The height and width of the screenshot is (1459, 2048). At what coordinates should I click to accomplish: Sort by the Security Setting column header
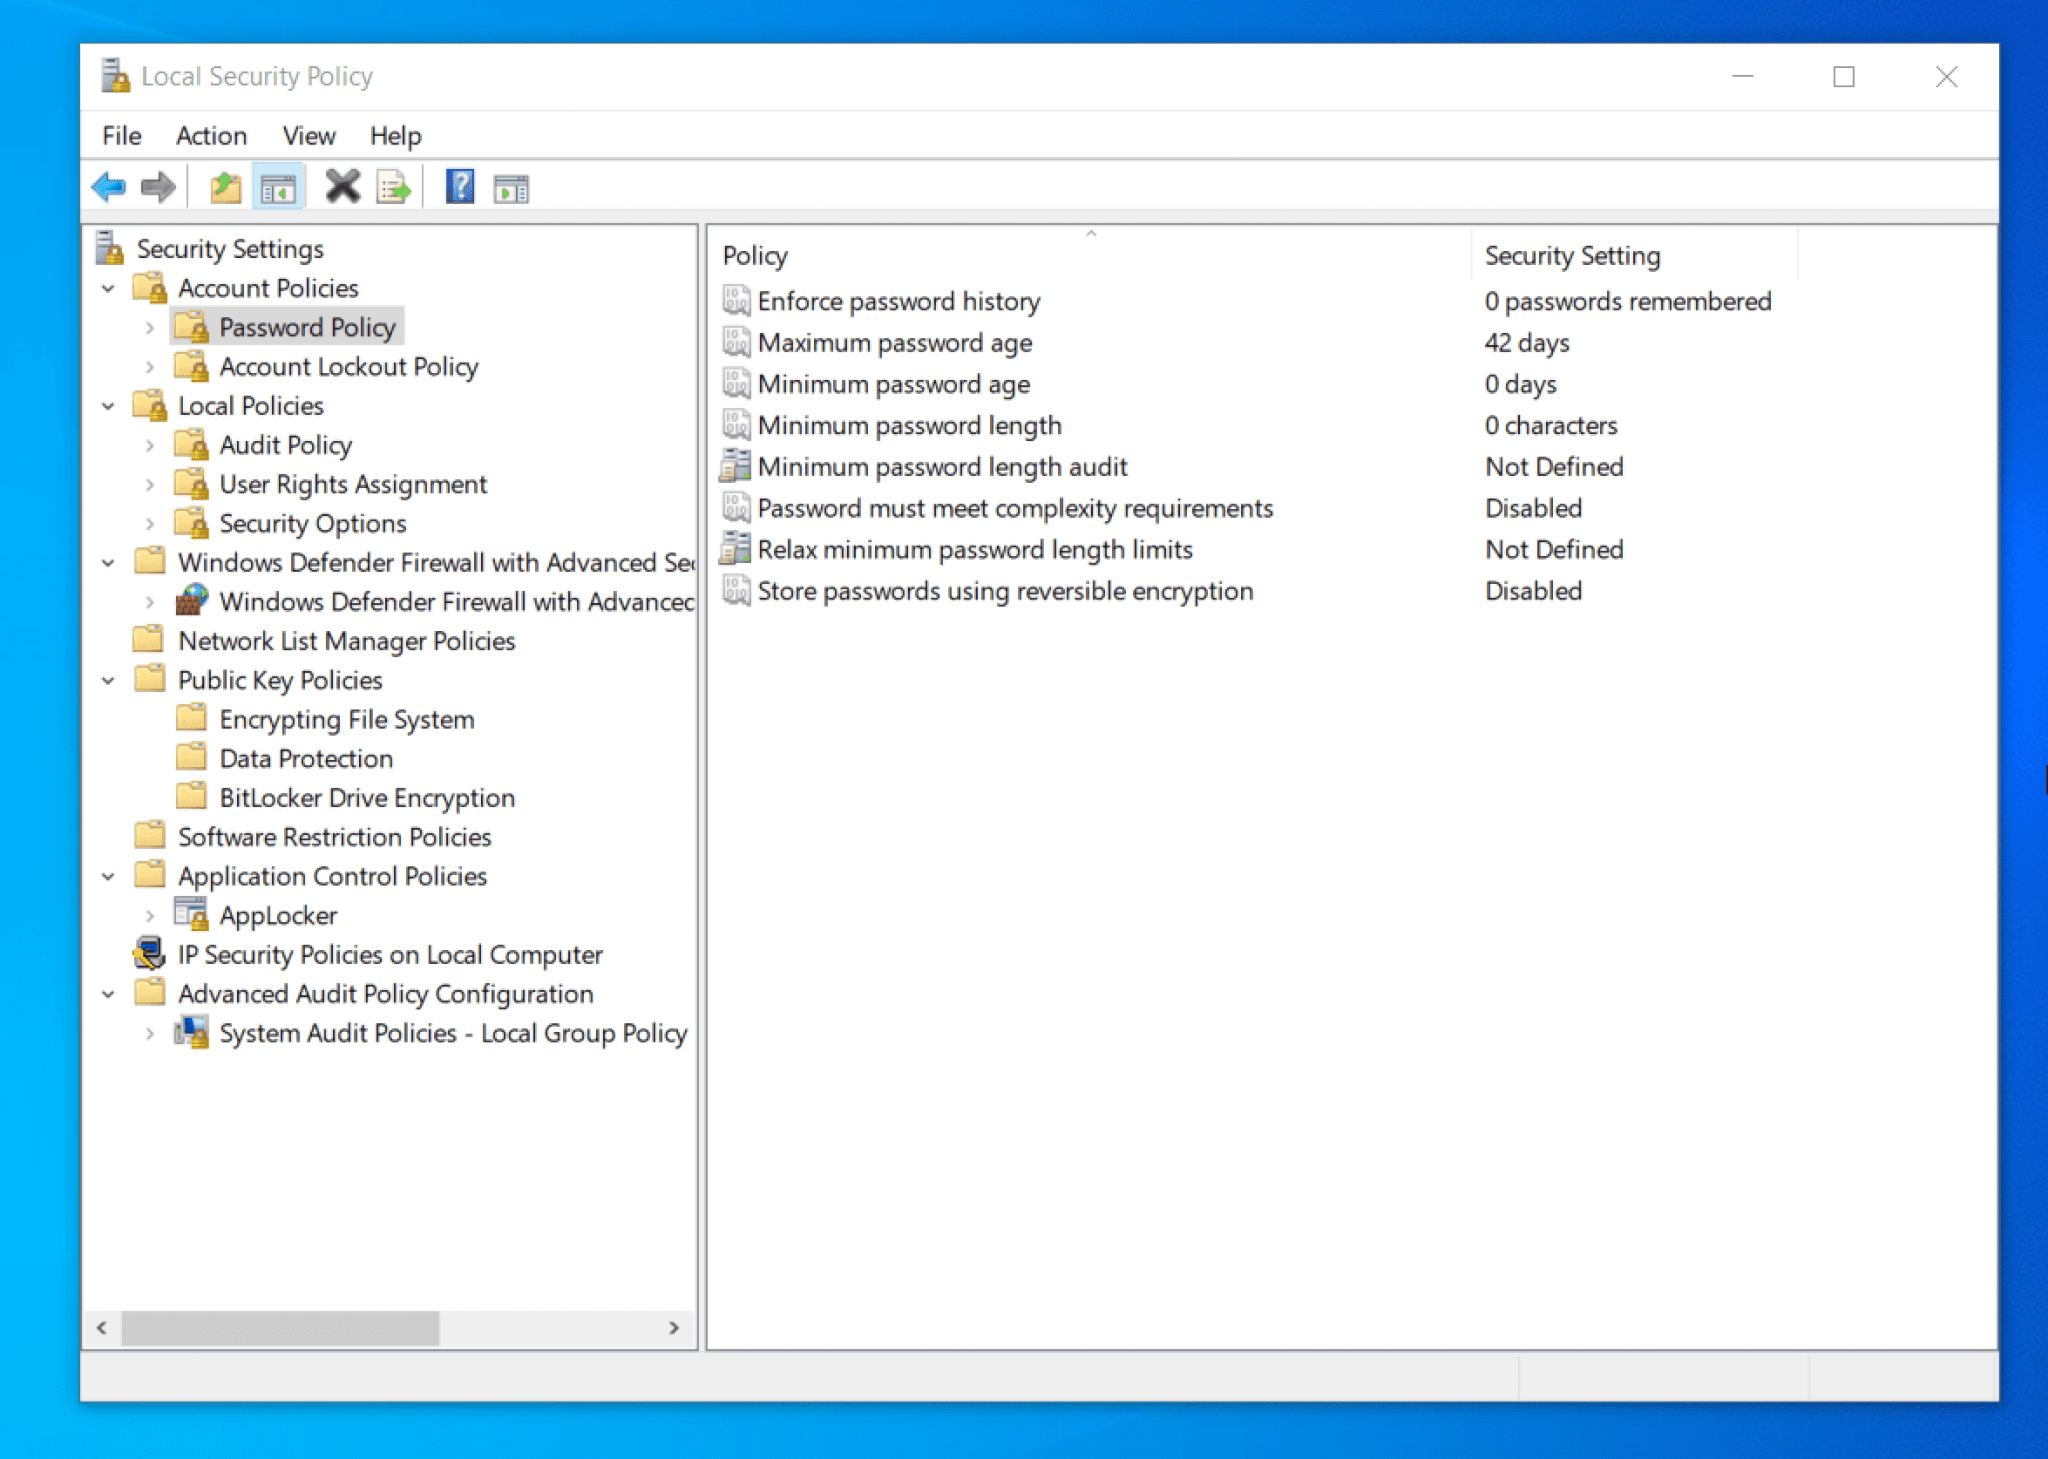[1570, 255]
